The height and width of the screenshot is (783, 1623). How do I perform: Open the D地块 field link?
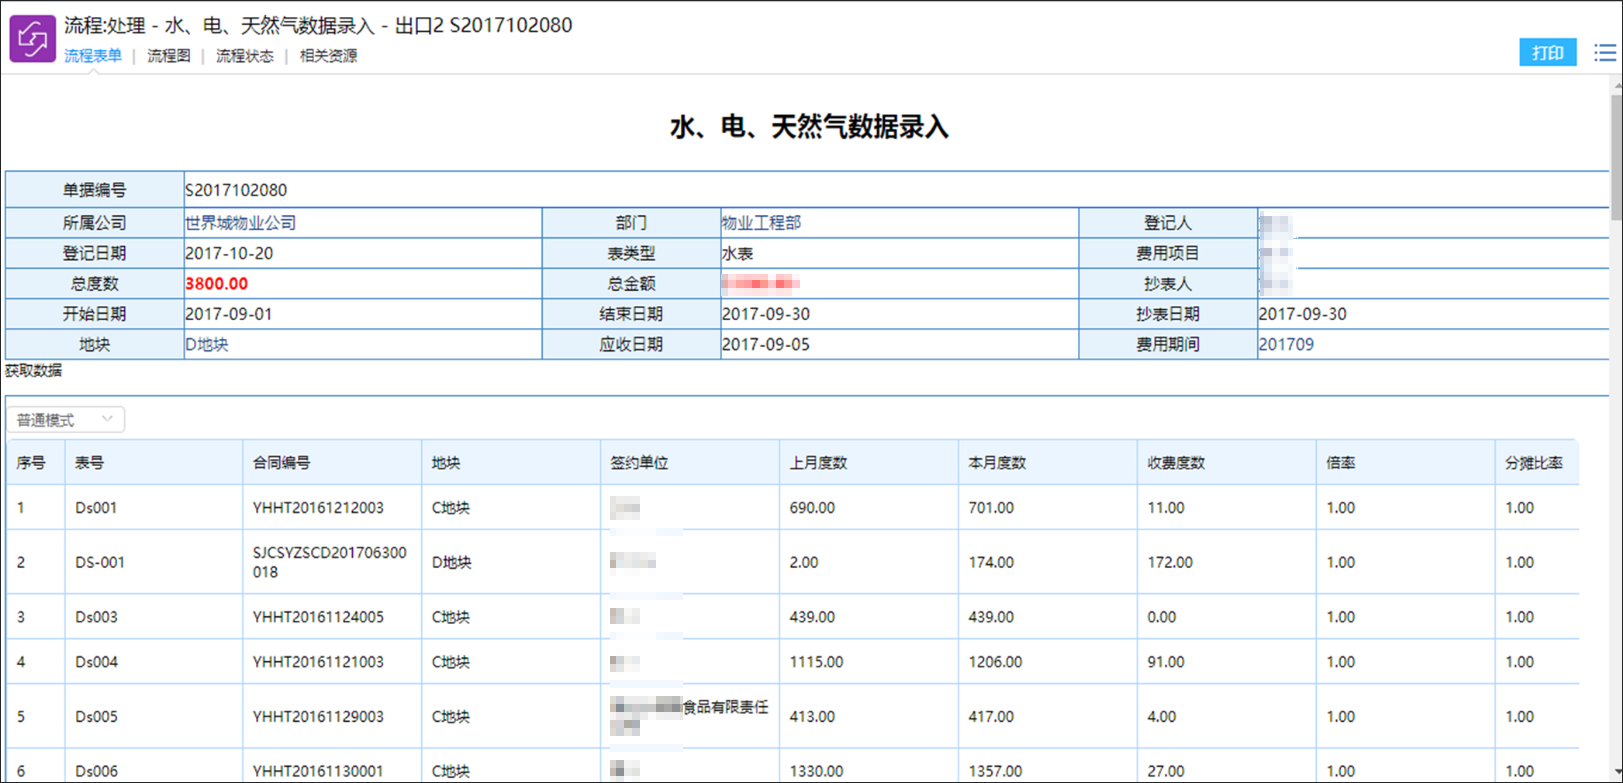click(207, 344)
